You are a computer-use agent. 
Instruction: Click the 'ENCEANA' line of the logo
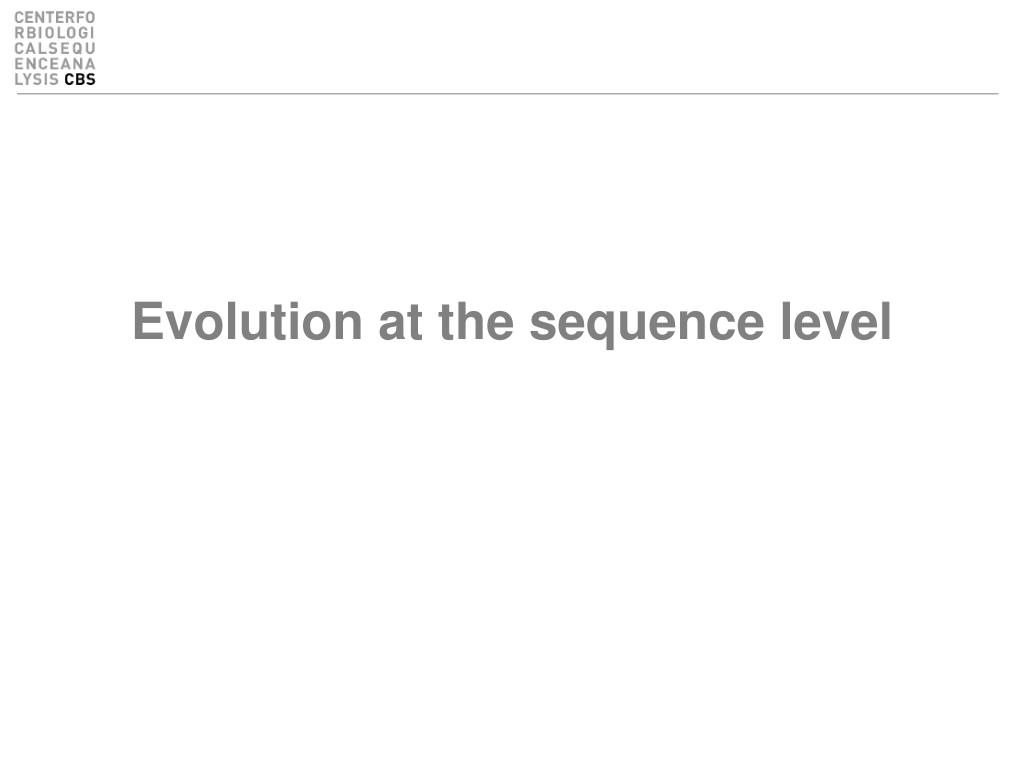55,64
